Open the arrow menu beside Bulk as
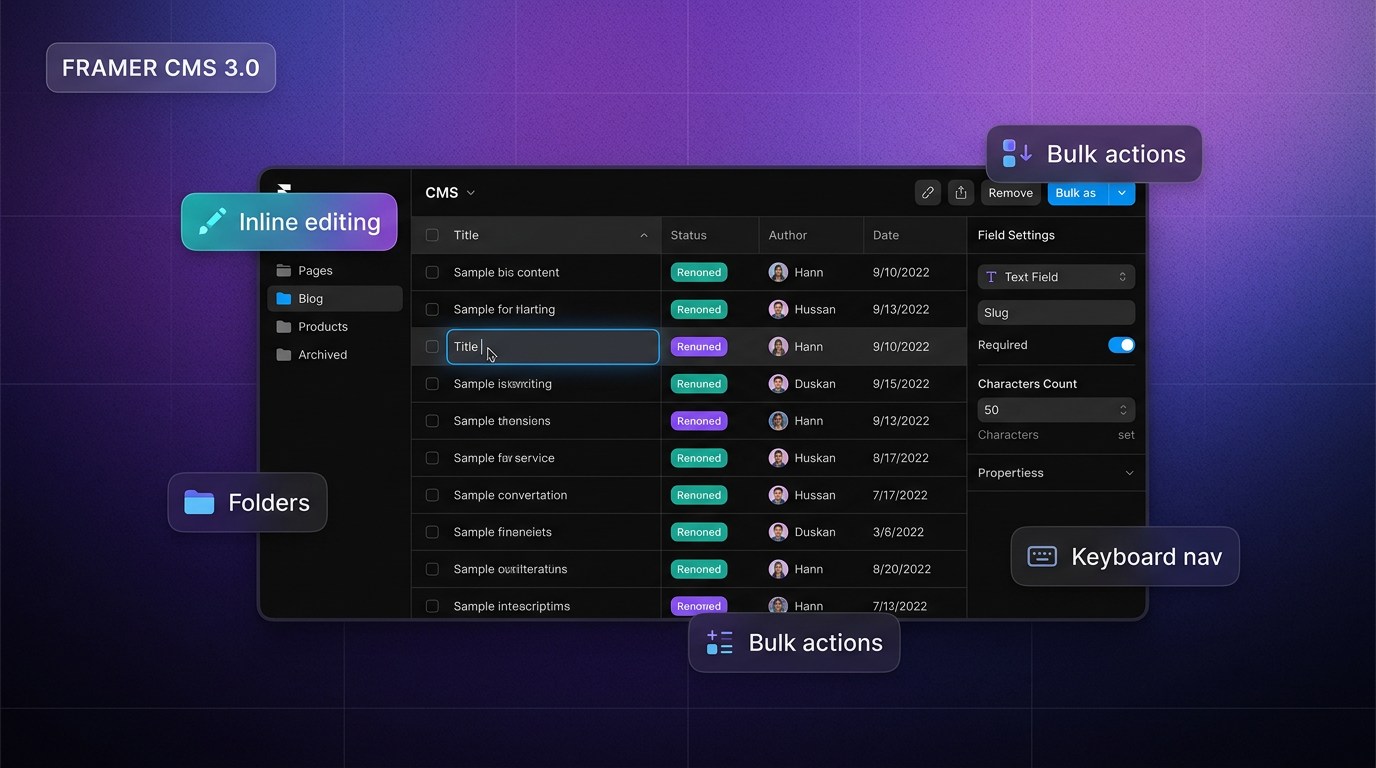 pyautogui.click(x=1122, y=193)
